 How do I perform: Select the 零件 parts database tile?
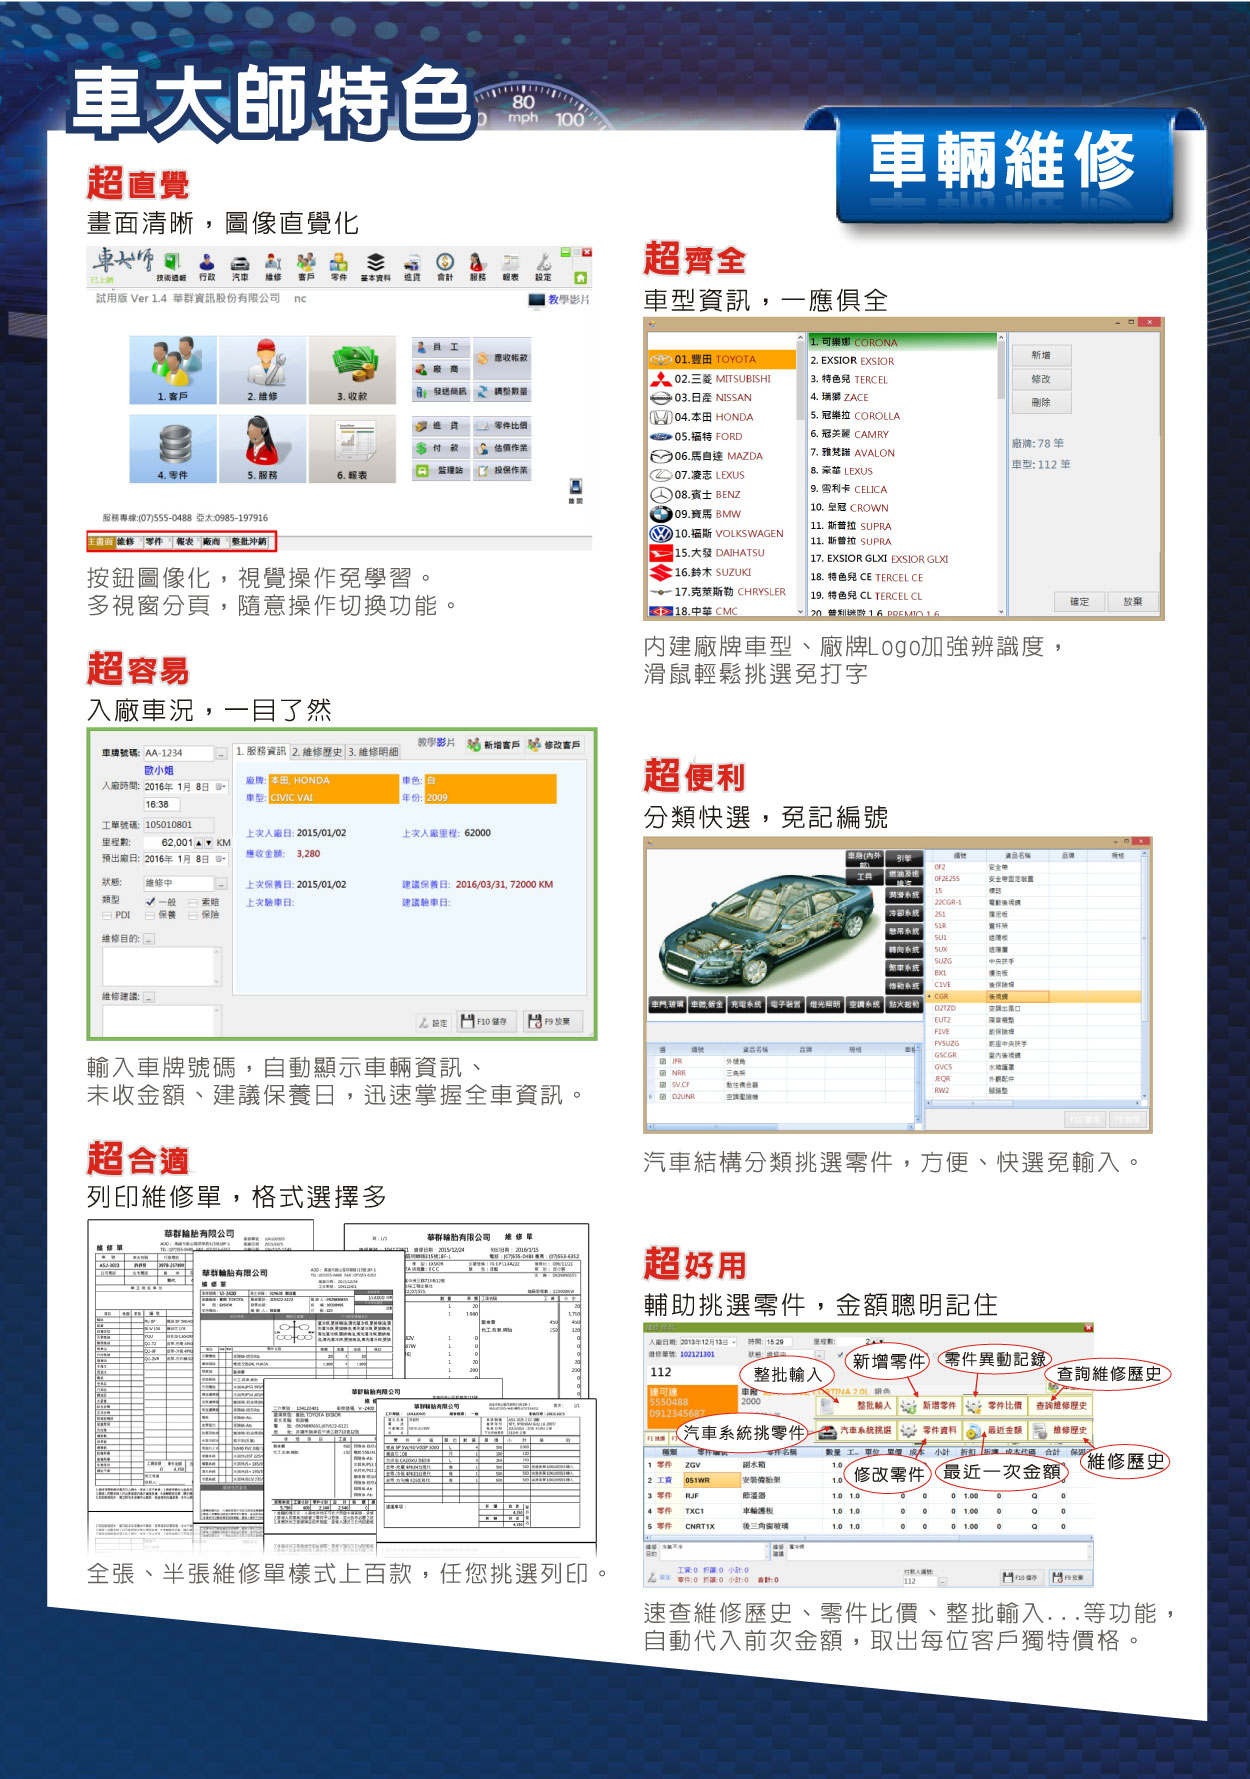(172, 448)
